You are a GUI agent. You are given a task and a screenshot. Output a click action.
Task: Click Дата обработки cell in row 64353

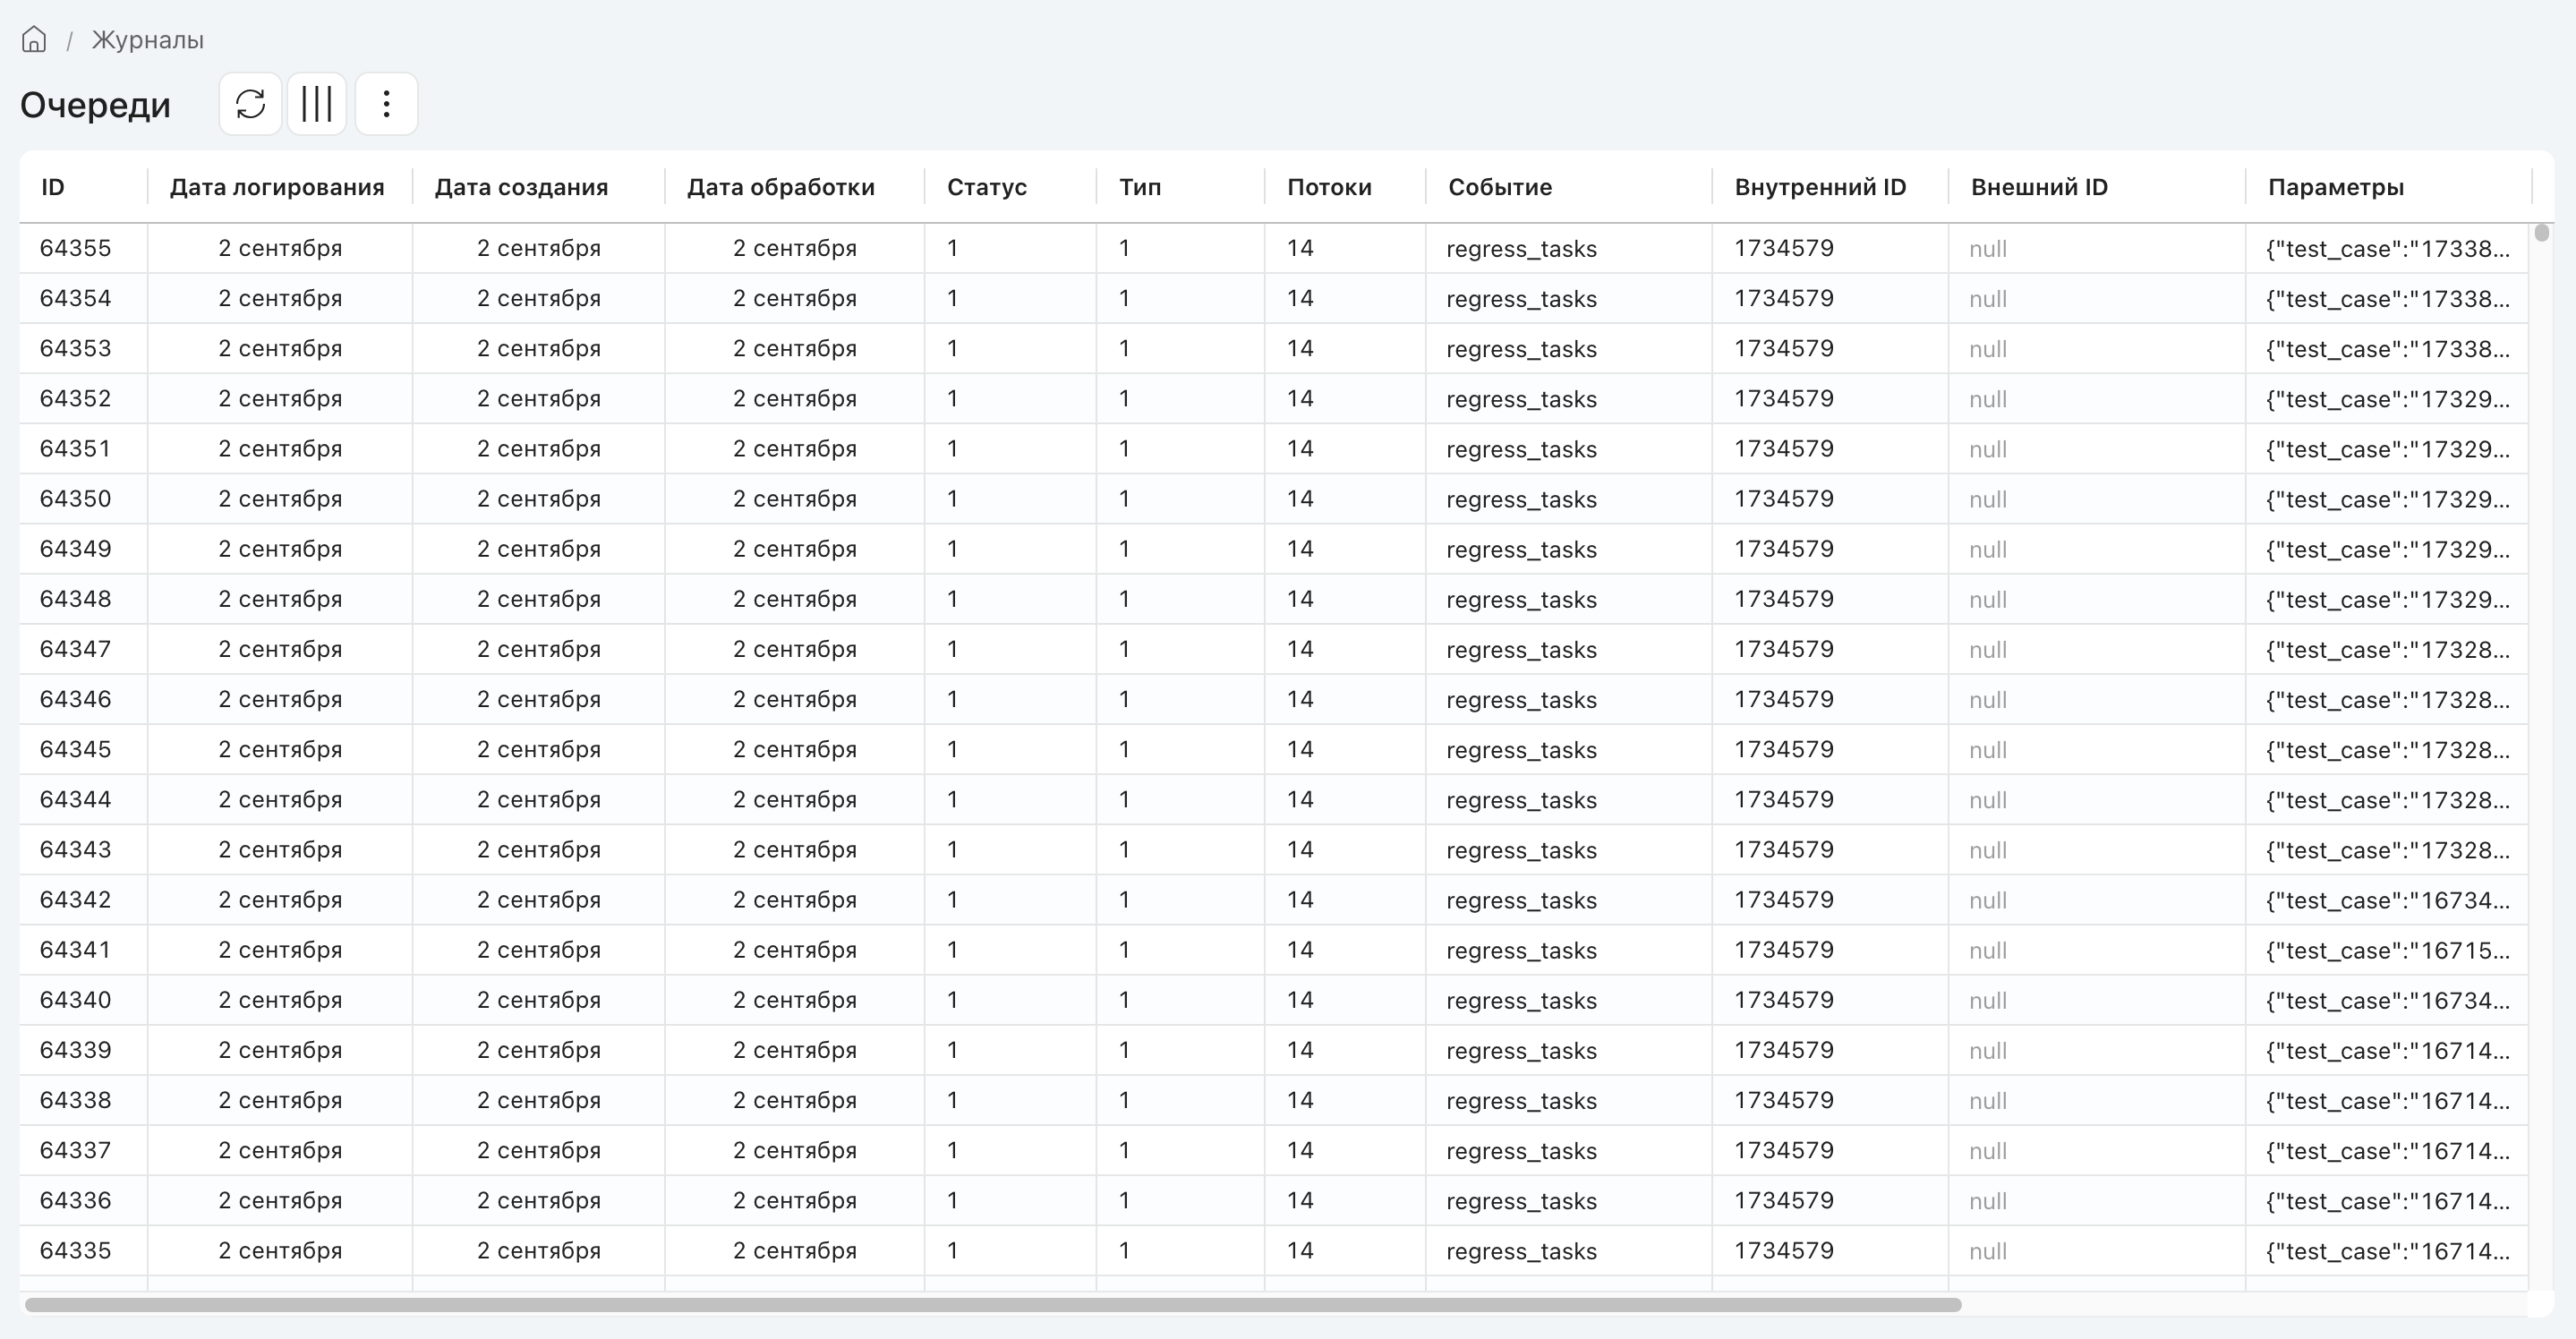click(x=795, y=348)
